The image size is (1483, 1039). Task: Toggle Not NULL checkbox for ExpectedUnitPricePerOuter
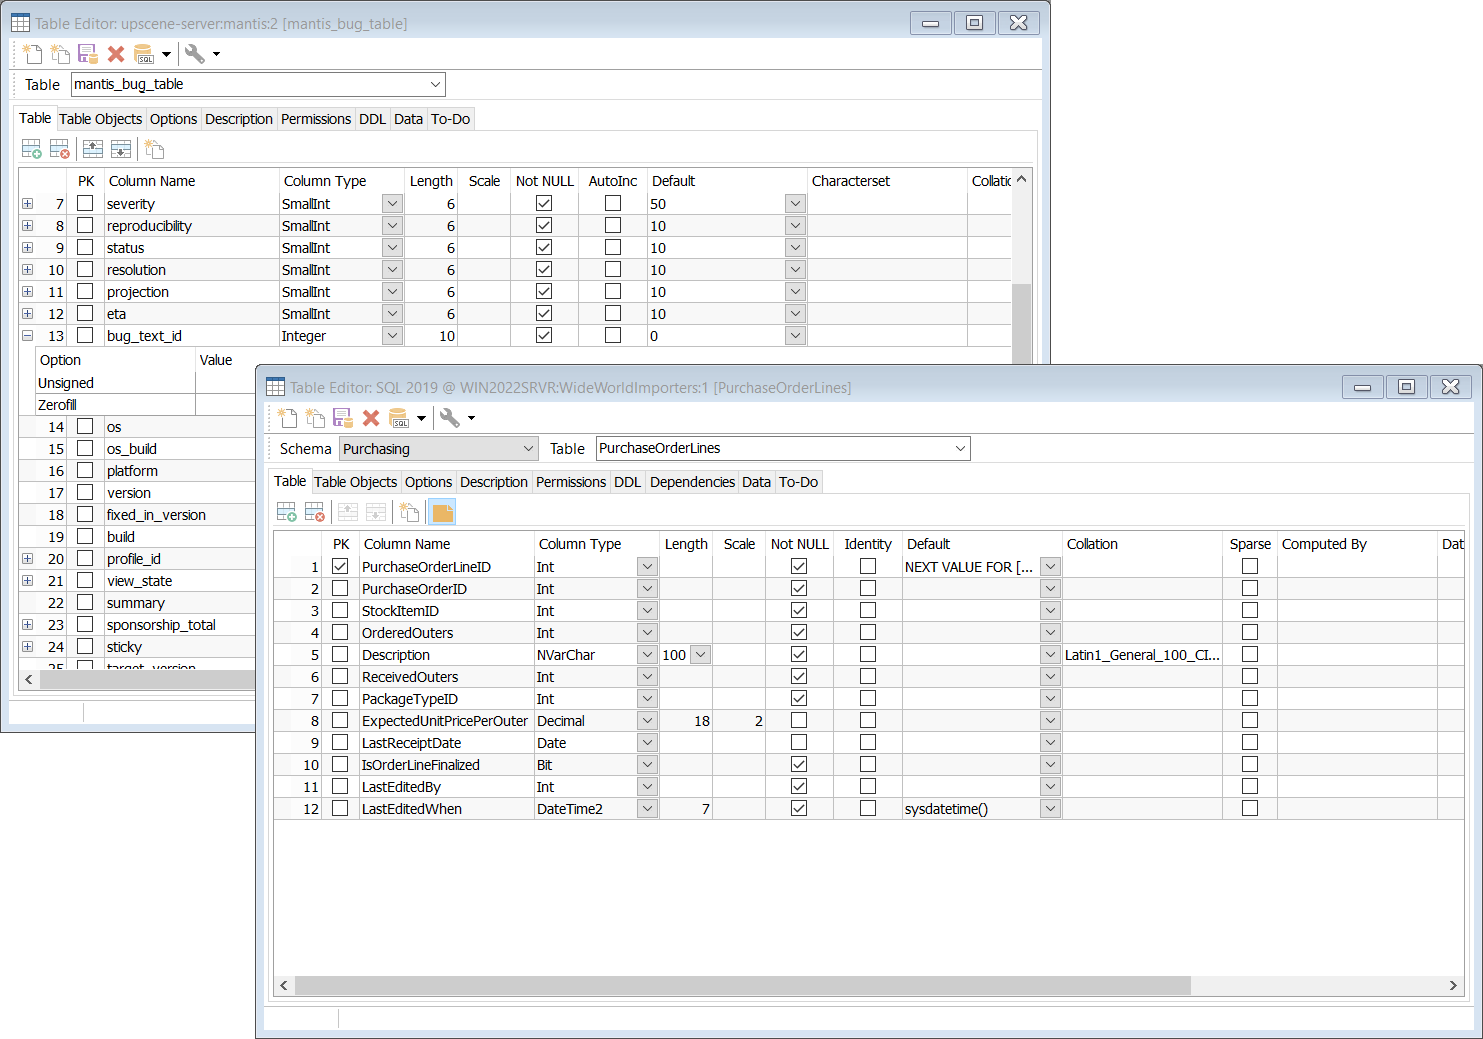(798, 721)
